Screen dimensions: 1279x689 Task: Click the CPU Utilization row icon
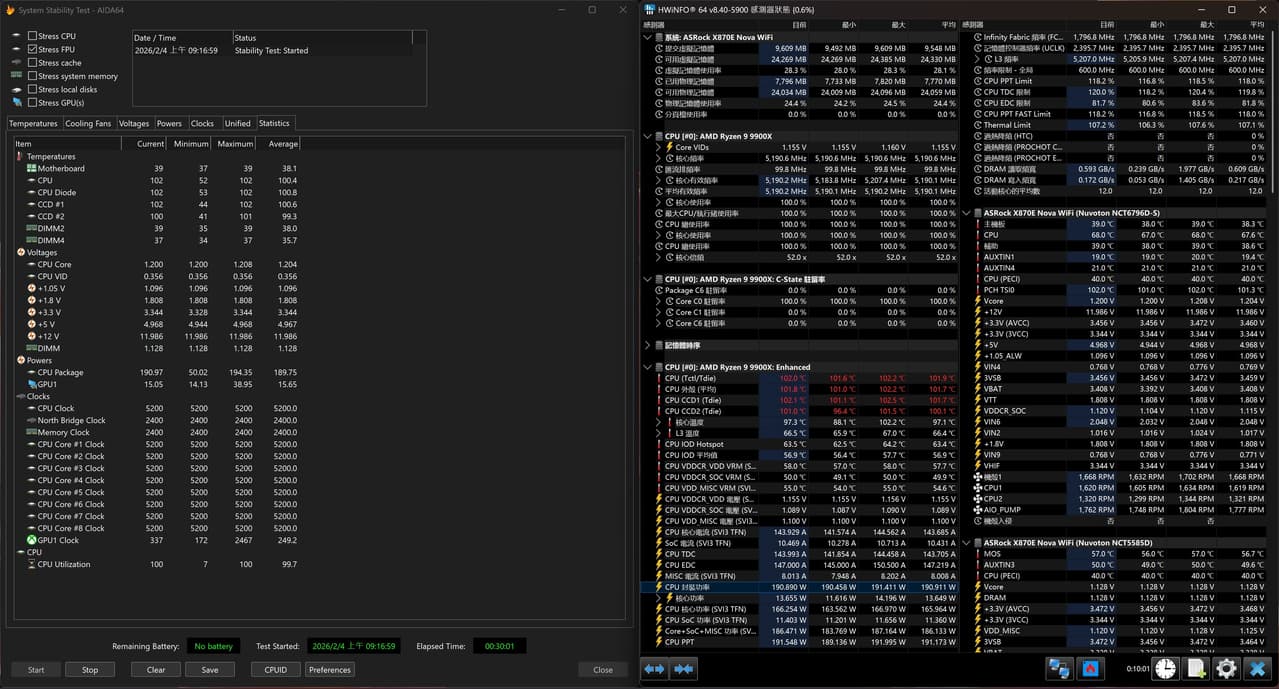coord(31,564)
